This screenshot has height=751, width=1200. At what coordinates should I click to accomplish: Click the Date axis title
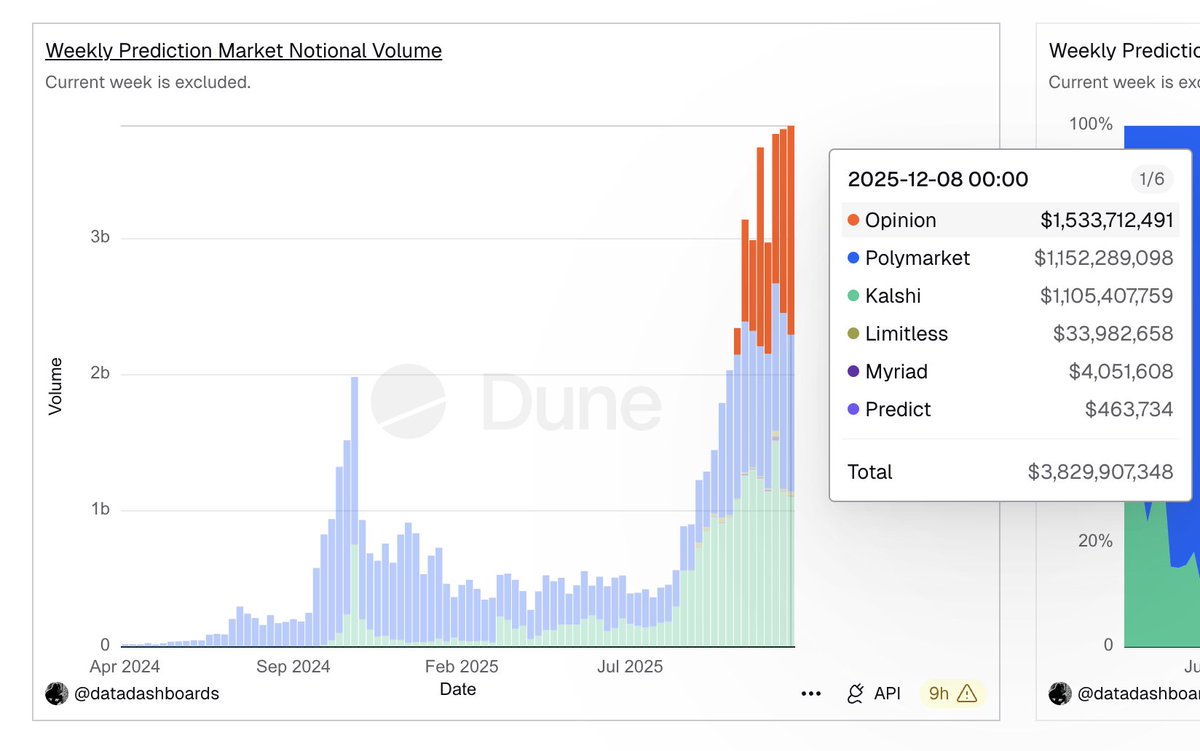pos(458,689)
